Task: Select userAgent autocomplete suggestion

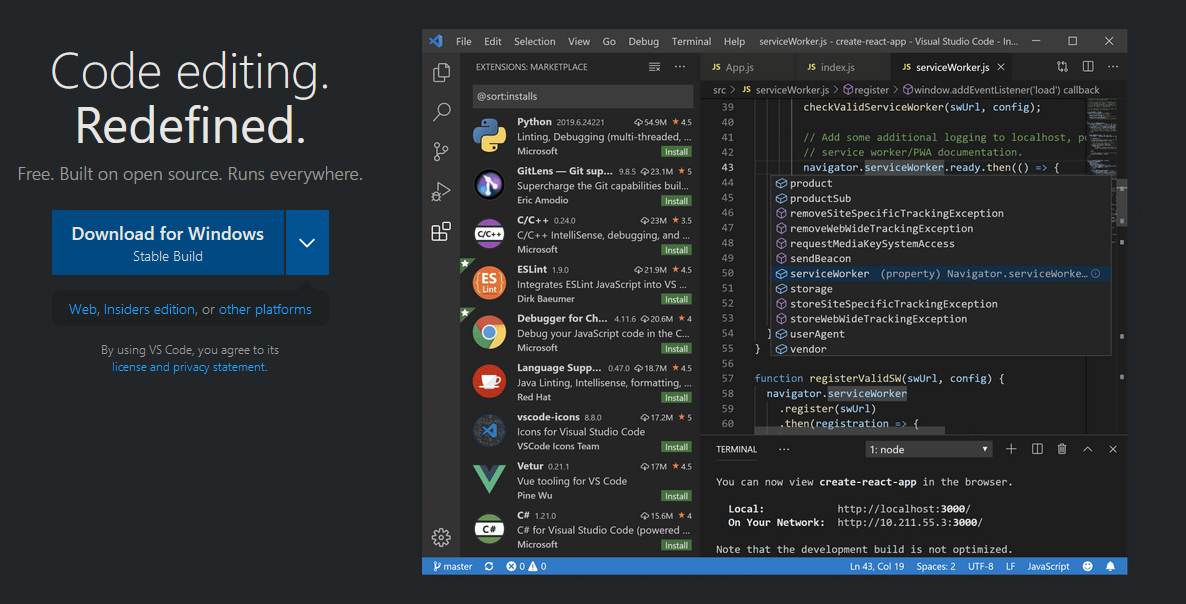Action: [x=940, y=334]
